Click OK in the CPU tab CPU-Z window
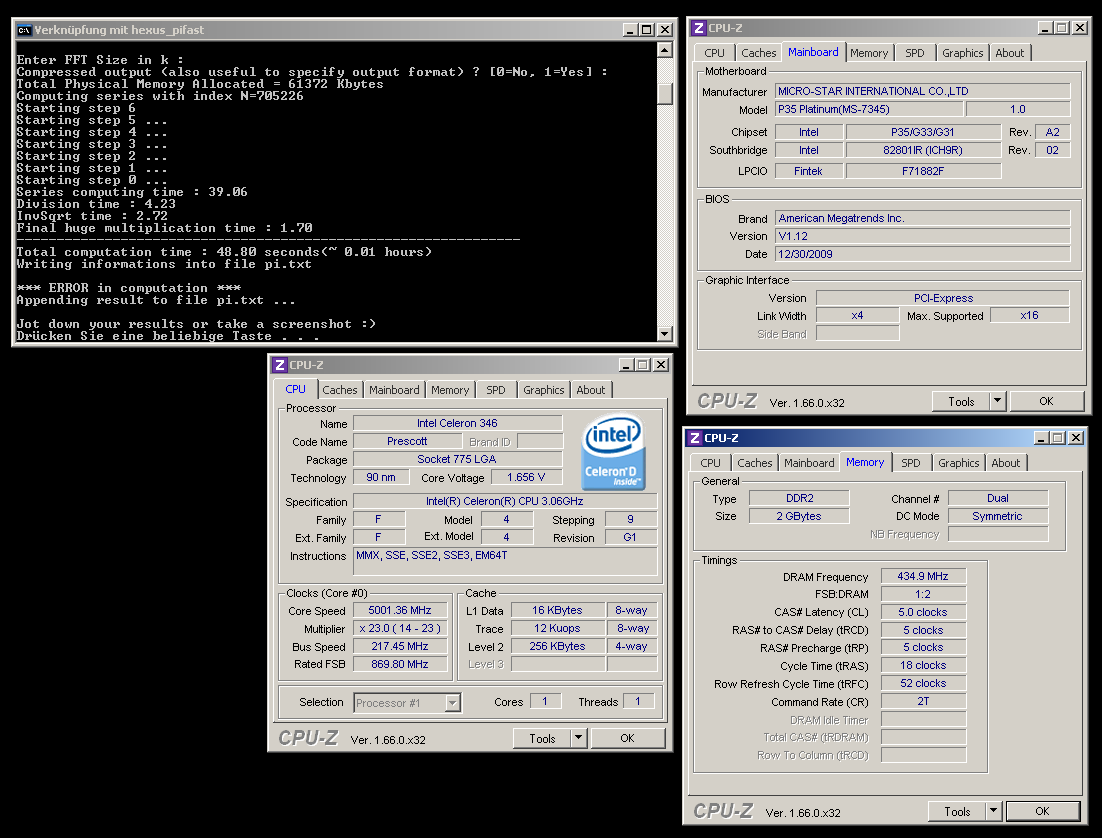This screenshot has width=1102, height=838. 627,738
